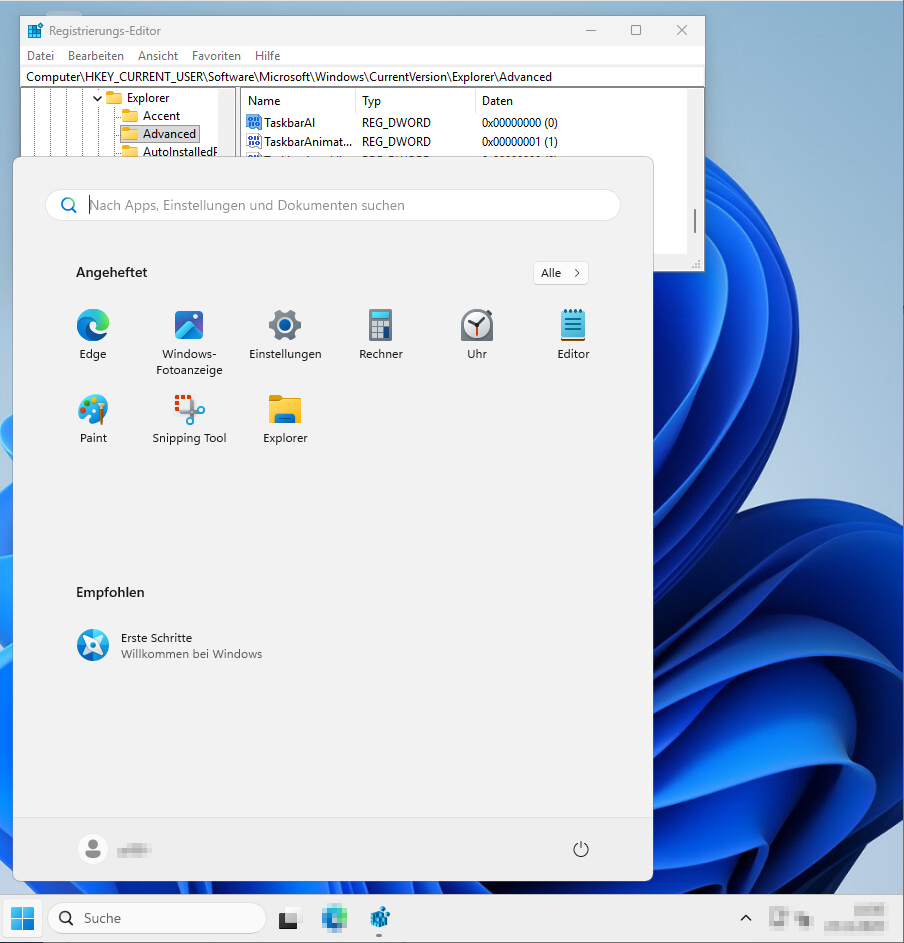Open the Uhr clock app
The width and height of the screenshot is (904, 943).
477,326
